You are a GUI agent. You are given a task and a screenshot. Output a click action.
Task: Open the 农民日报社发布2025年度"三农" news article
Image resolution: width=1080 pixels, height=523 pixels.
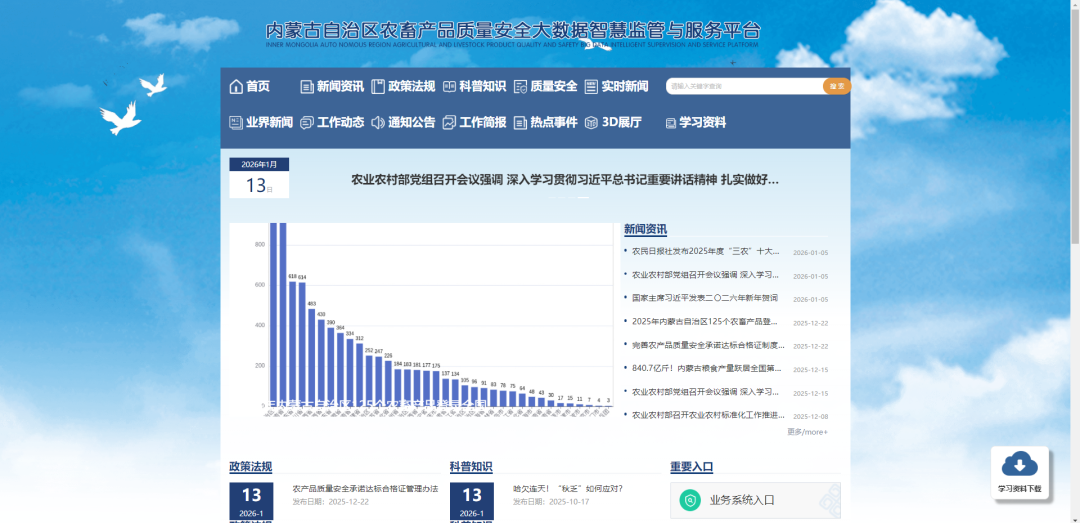coord(705,252)
